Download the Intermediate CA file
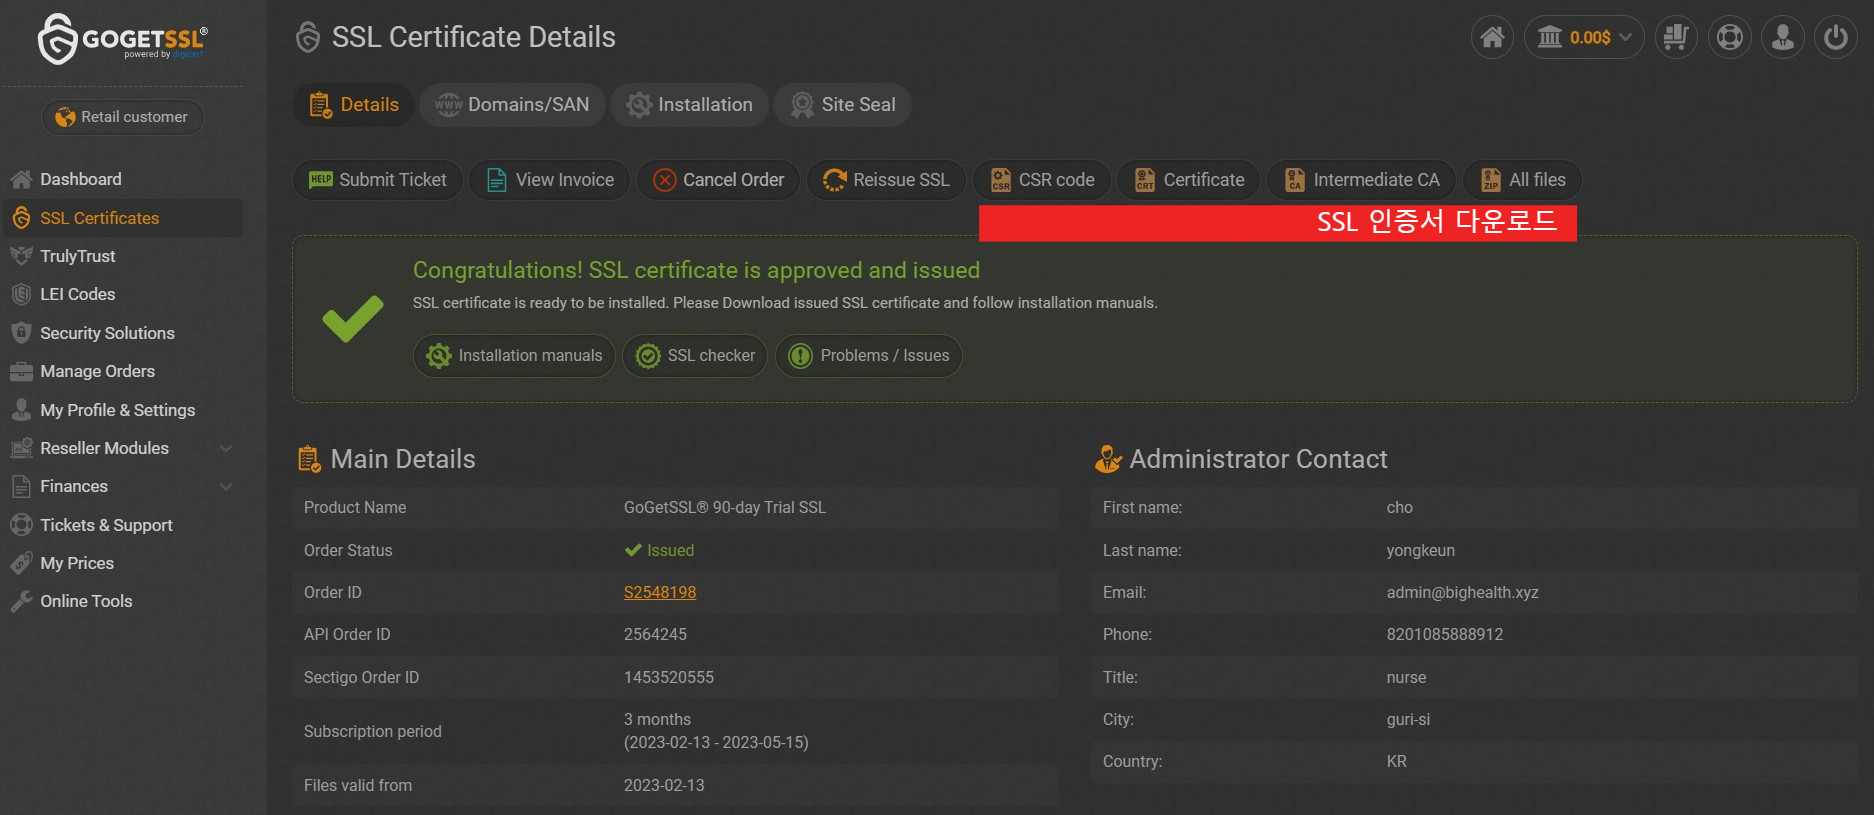This screenshot has width=1874, height=815. pos(1362,180)
